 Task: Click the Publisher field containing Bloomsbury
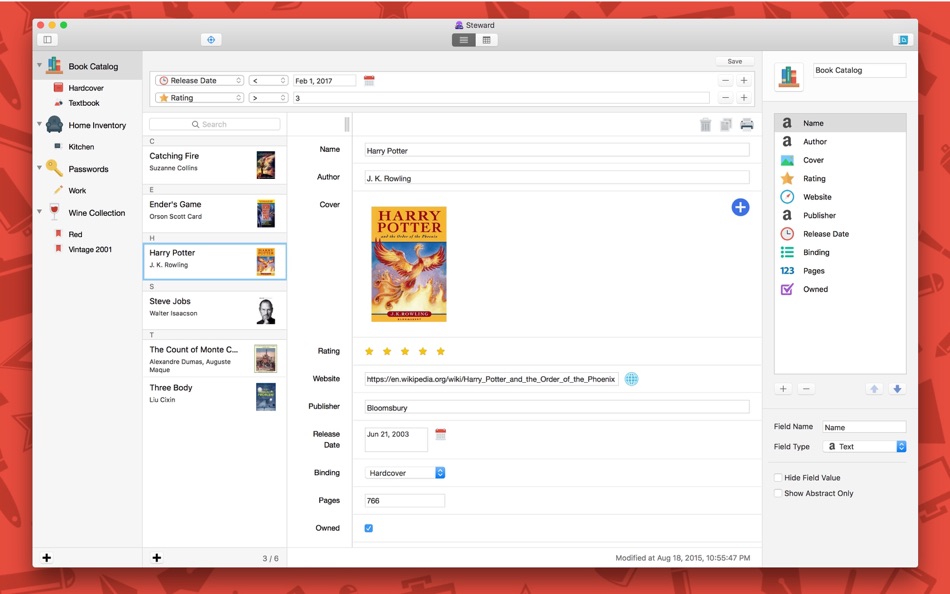click(557, 407)
